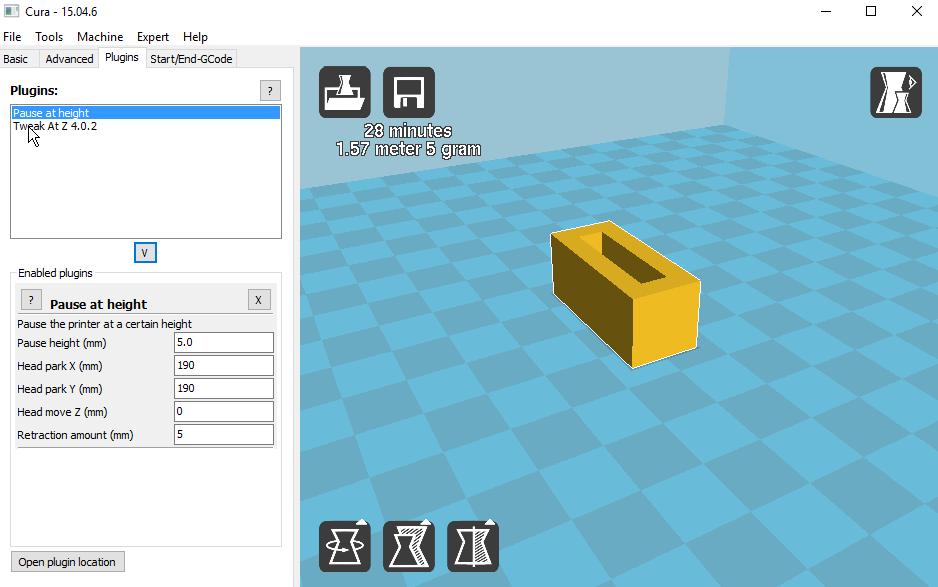Image resolution: width=938 pixels, height=587 pixels.
Task: Click the Pause height (mm) field
Action: [224, 342]
